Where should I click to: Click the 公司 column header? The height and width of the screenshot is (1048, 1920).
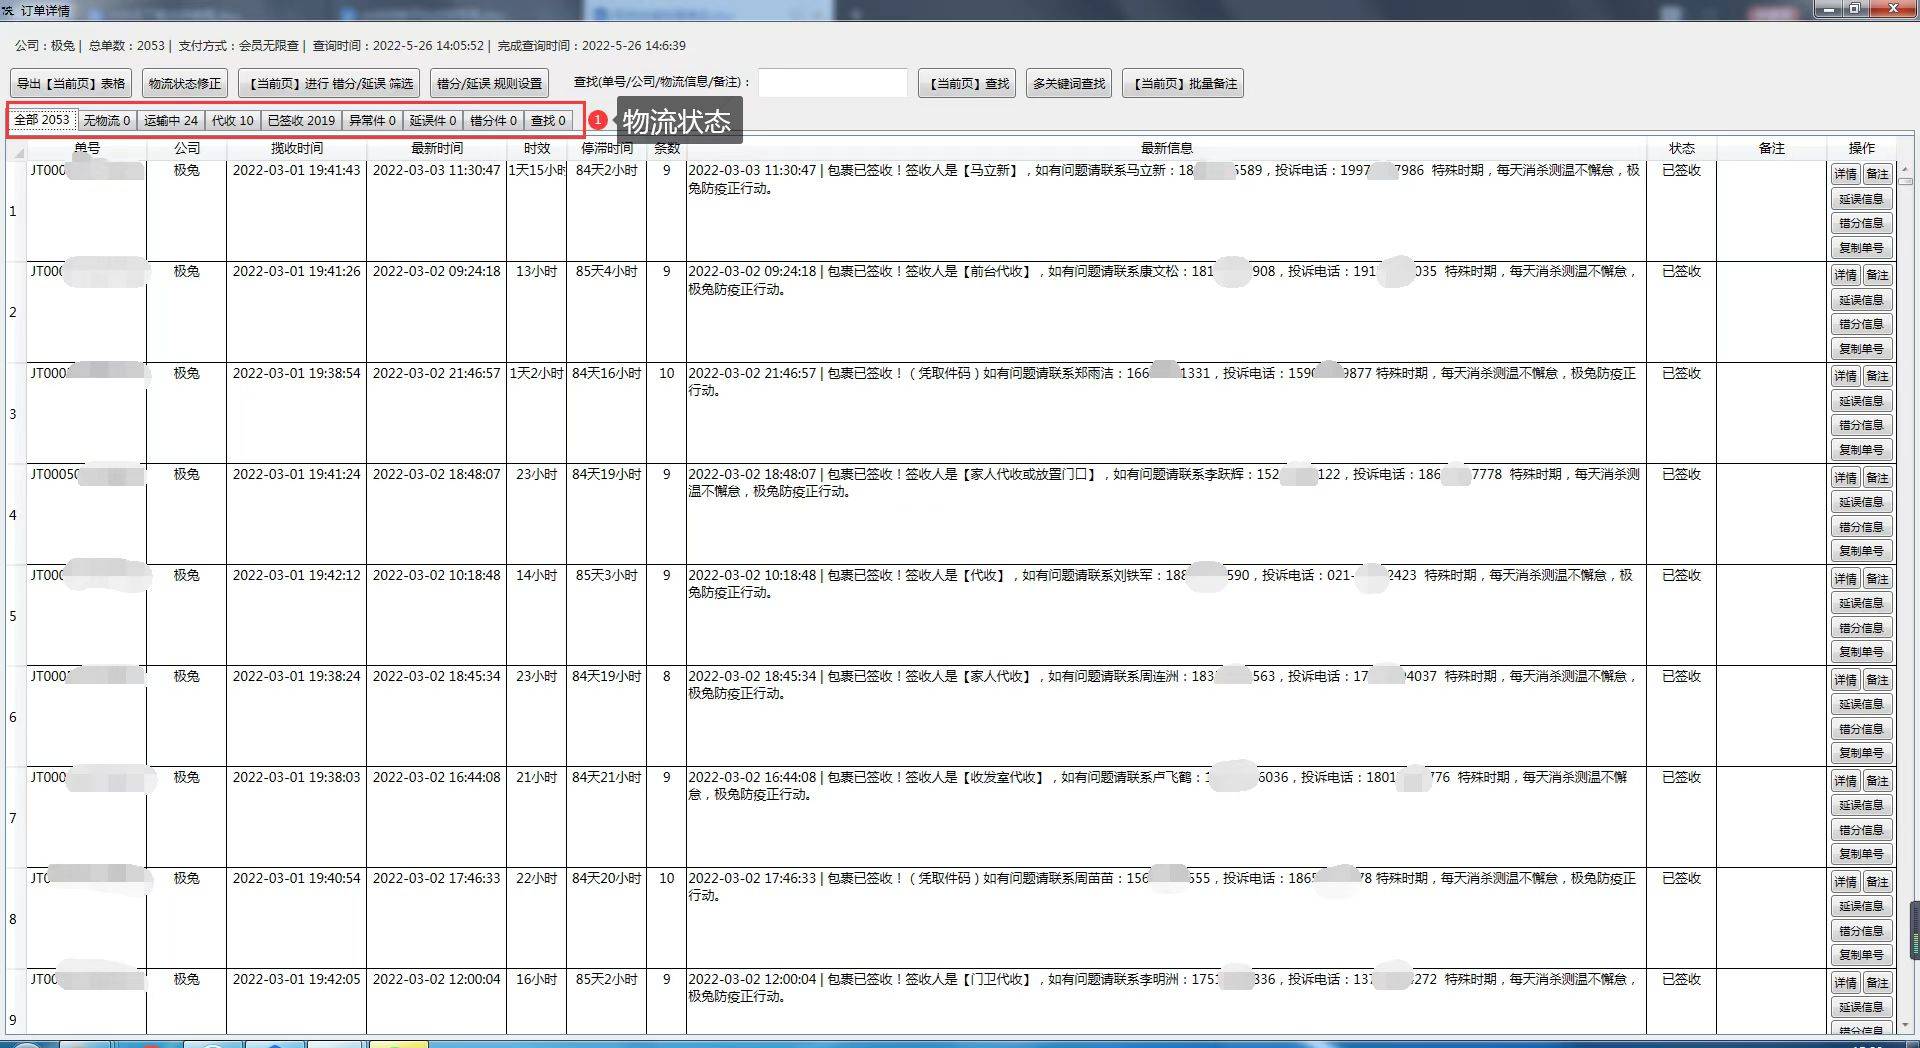pos(187,148)
